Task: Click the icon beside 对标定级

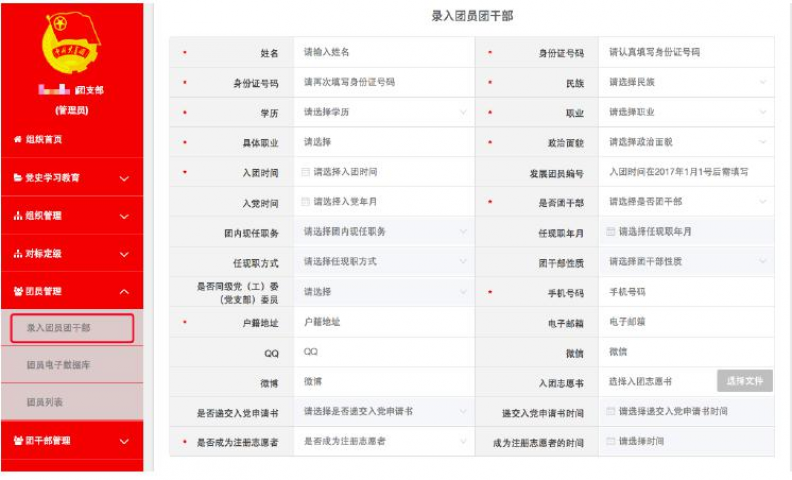Action: click(17, 254)
